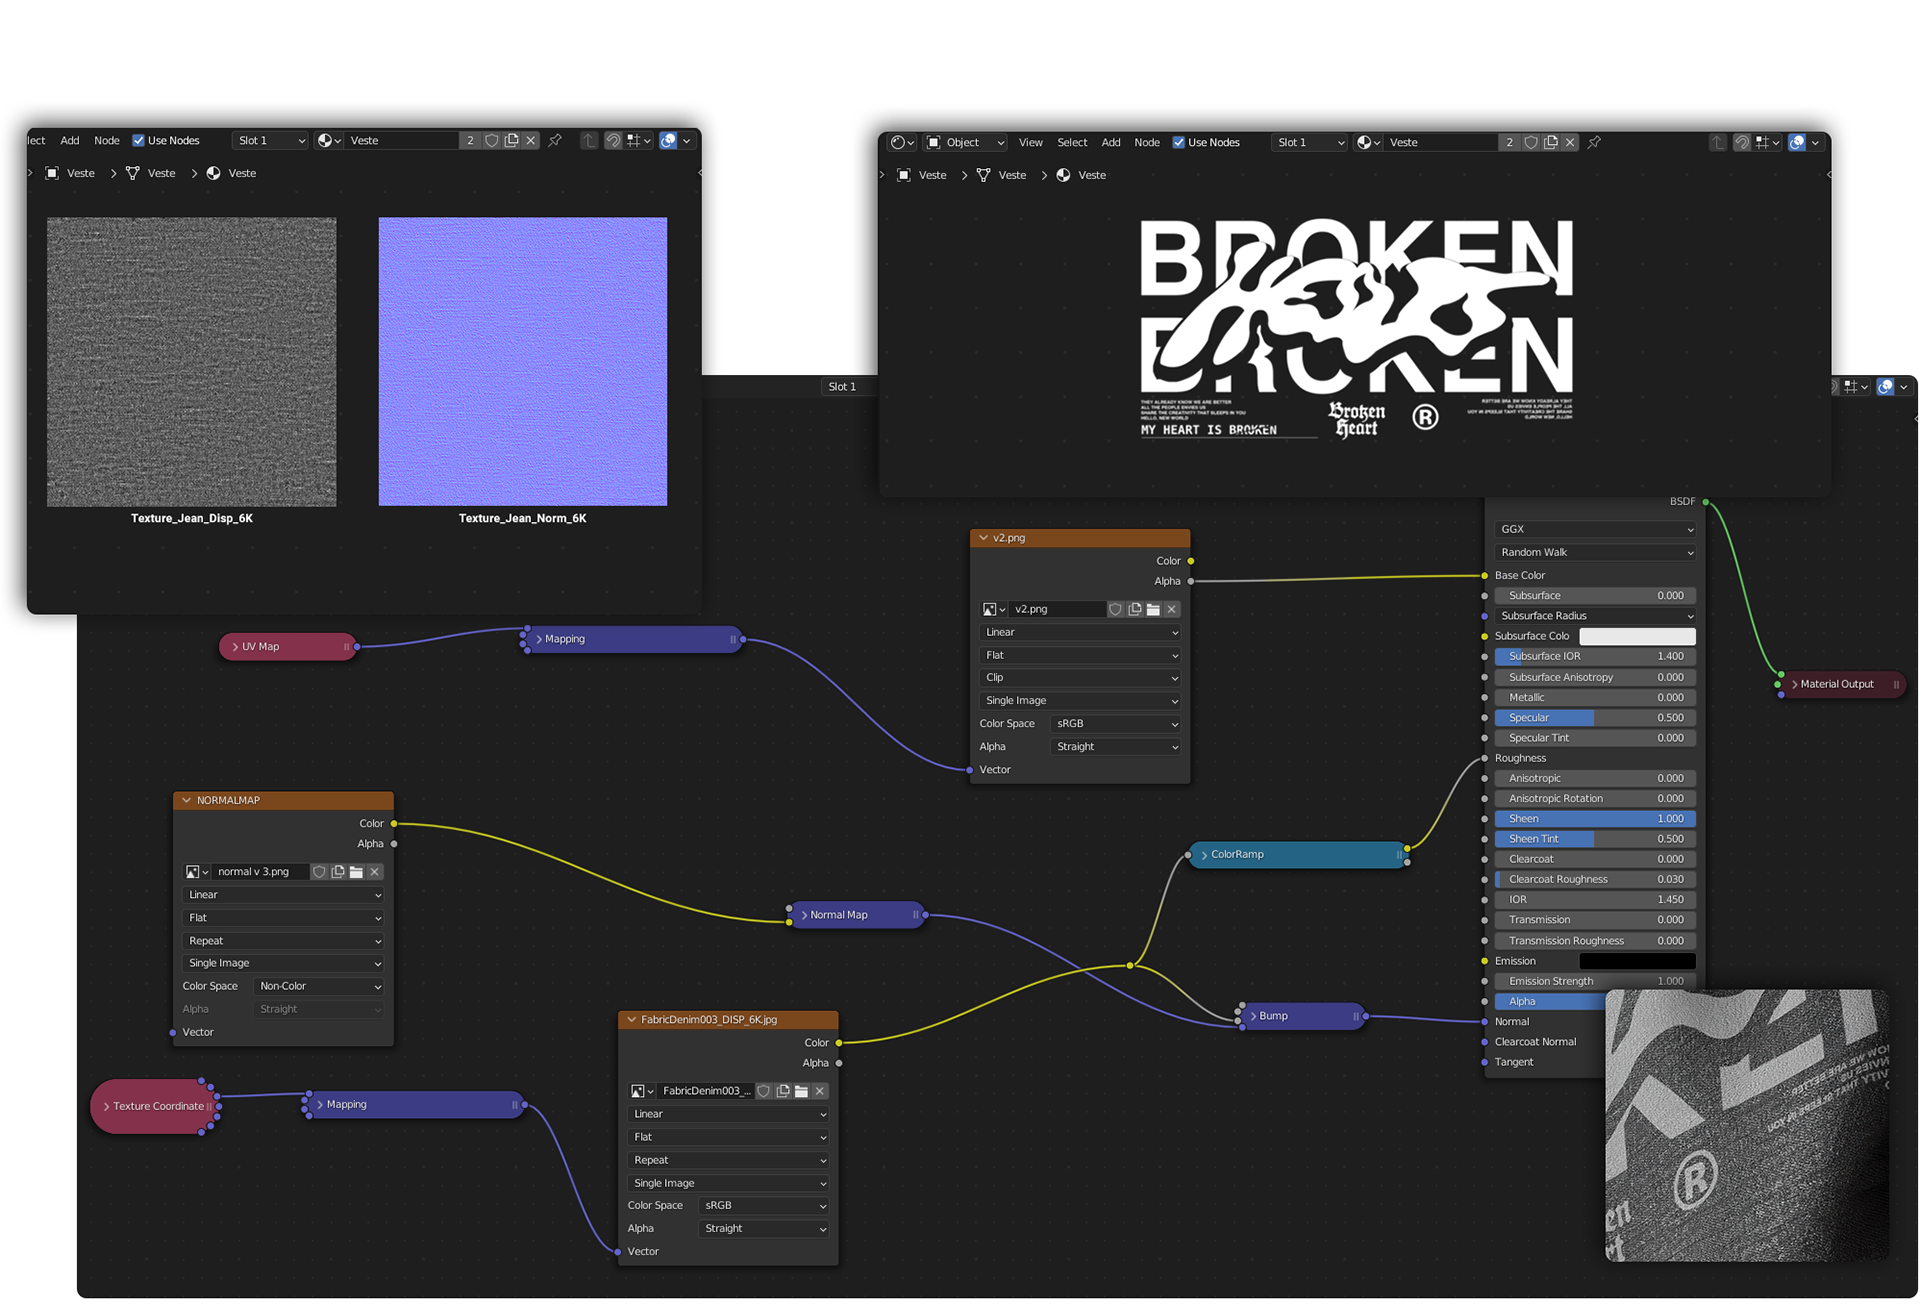The height and width of the screenshot is (1305, 1920).
Task: Click user count 2 button in Broken logo window
Action: pyautogui.click(x=1509, y=142)
